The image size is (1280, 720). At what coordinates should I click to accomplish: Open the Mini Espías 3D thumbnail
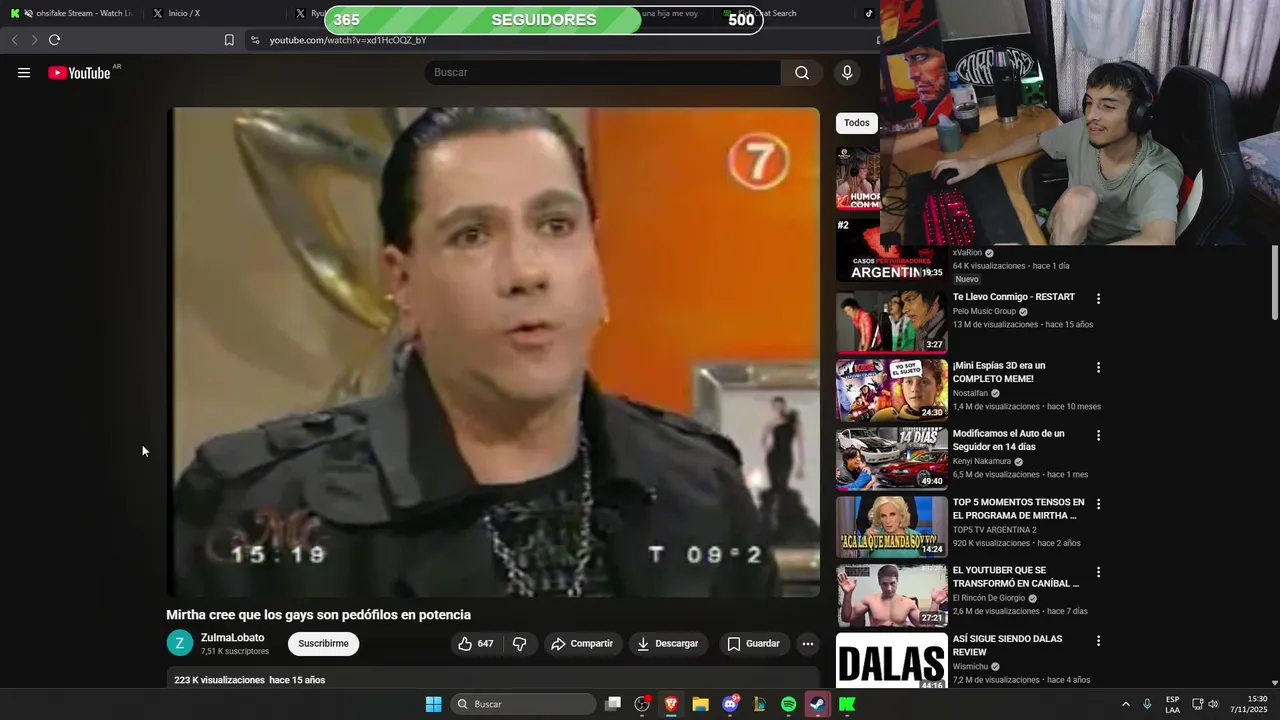(891, 390)
